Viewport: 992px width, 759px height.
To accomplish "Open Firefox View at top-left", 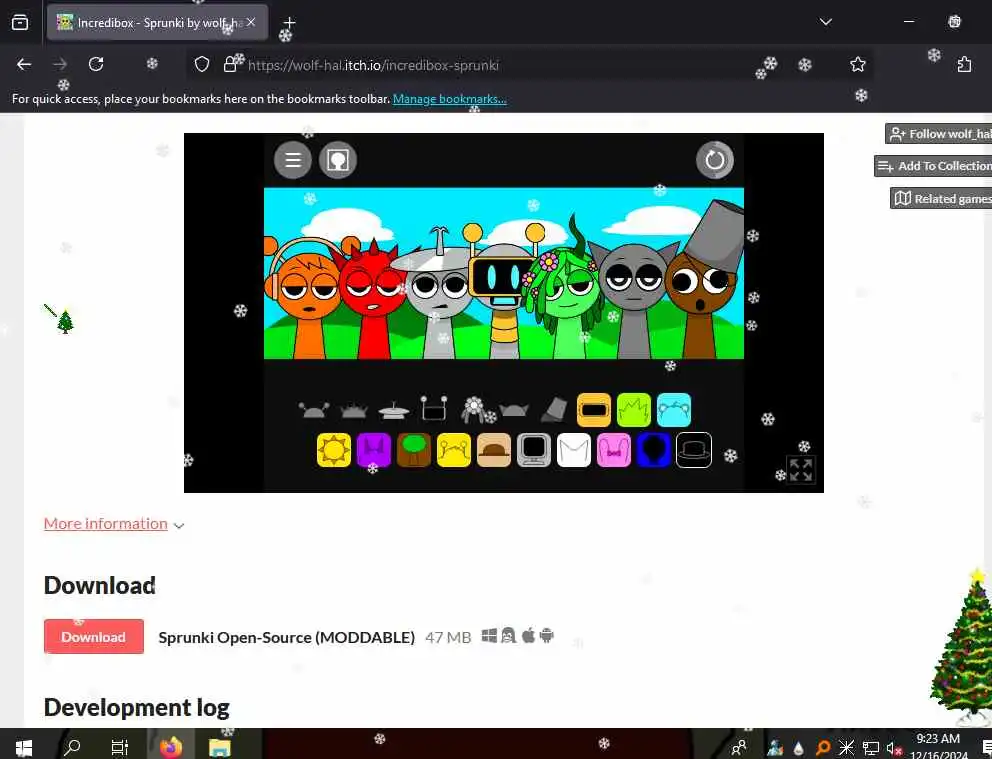I will click(x=20, y=22).
